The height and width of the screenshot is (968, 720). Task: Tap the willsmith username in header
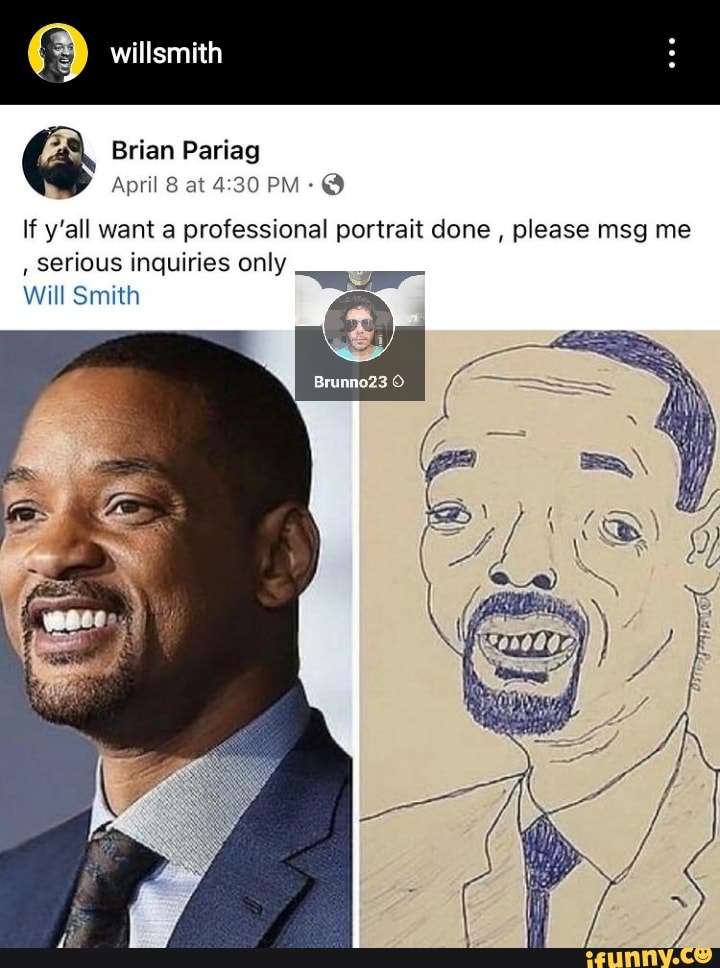click(x=166, y=53)
